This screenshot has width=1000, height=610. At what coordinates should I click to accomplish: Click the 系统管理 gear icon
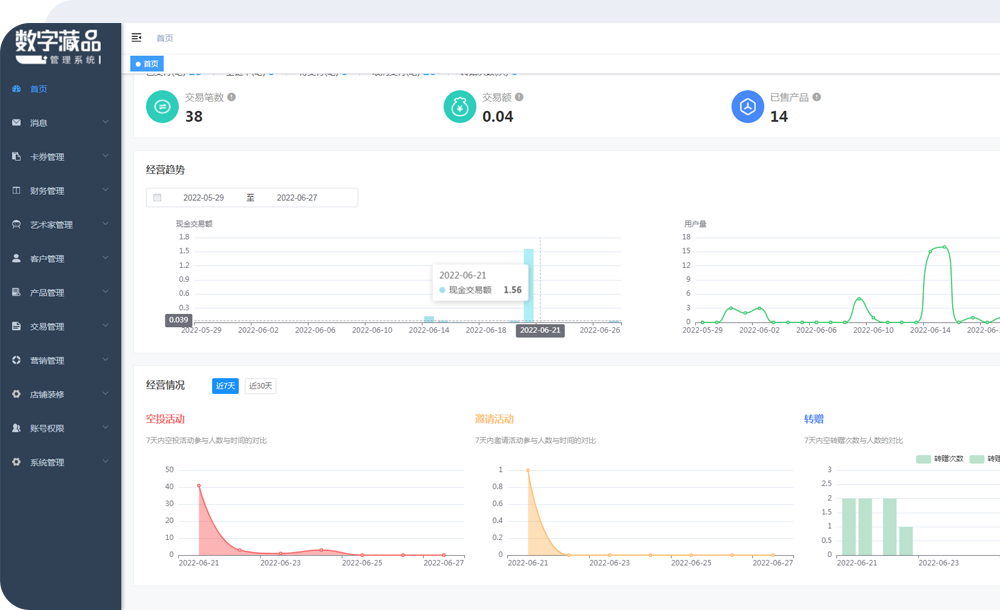click(17, 462)
